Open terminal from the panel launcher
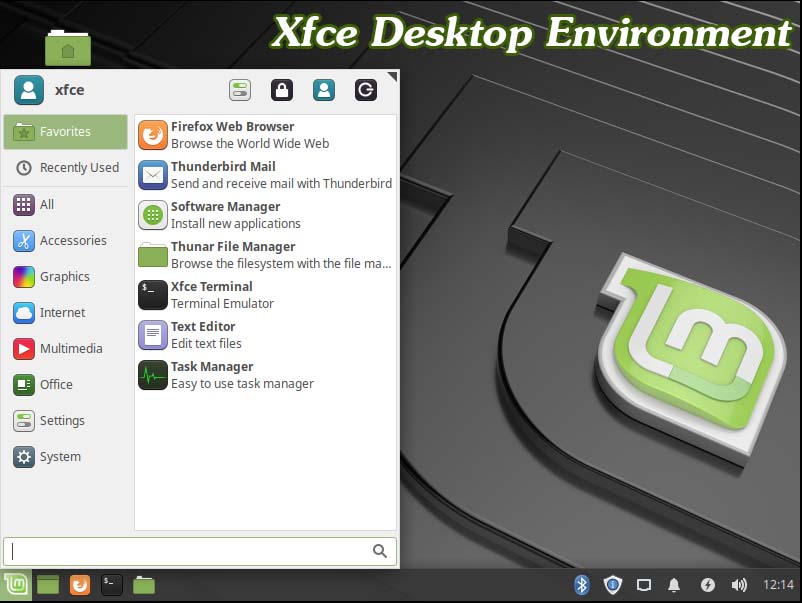 [x=112, y=585]
